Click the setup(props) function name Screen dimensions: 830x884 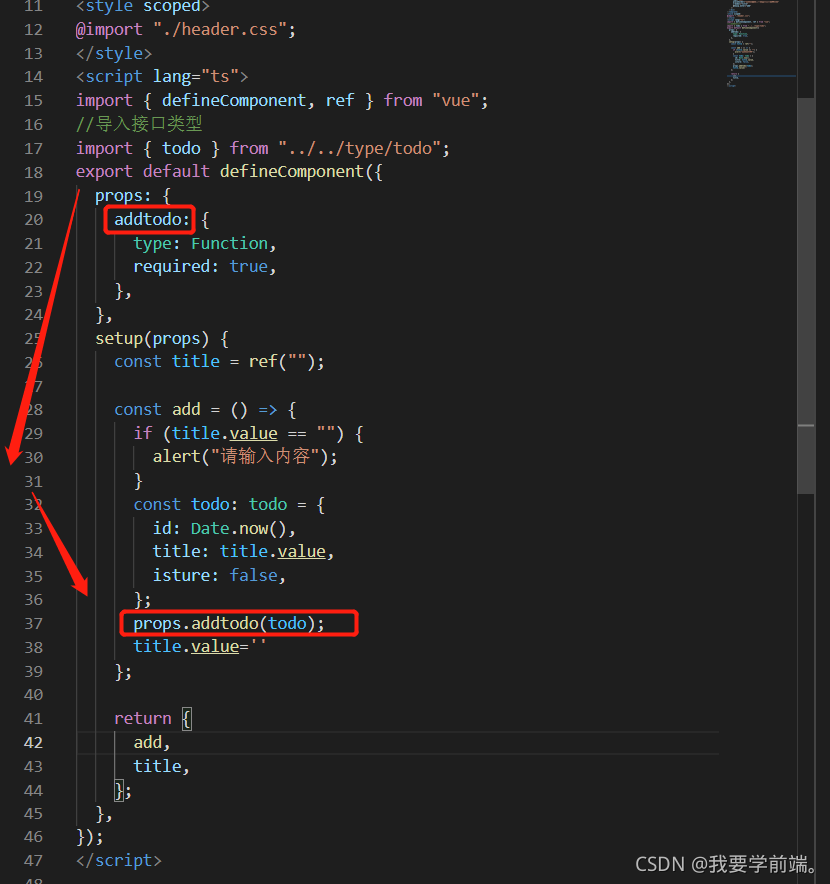click(x=118, y=338)
